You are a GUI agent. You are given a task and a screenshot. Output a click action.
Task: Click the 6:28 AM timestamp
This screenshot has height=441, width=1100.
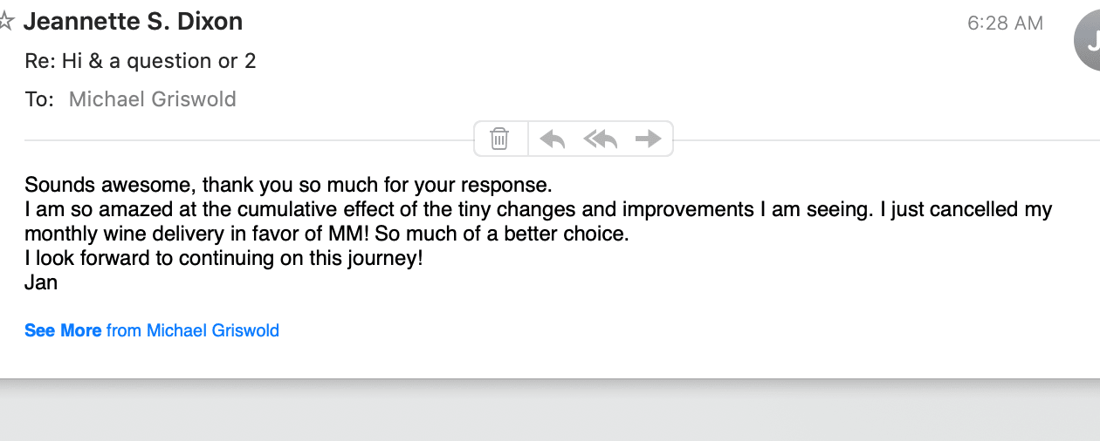1005,23
